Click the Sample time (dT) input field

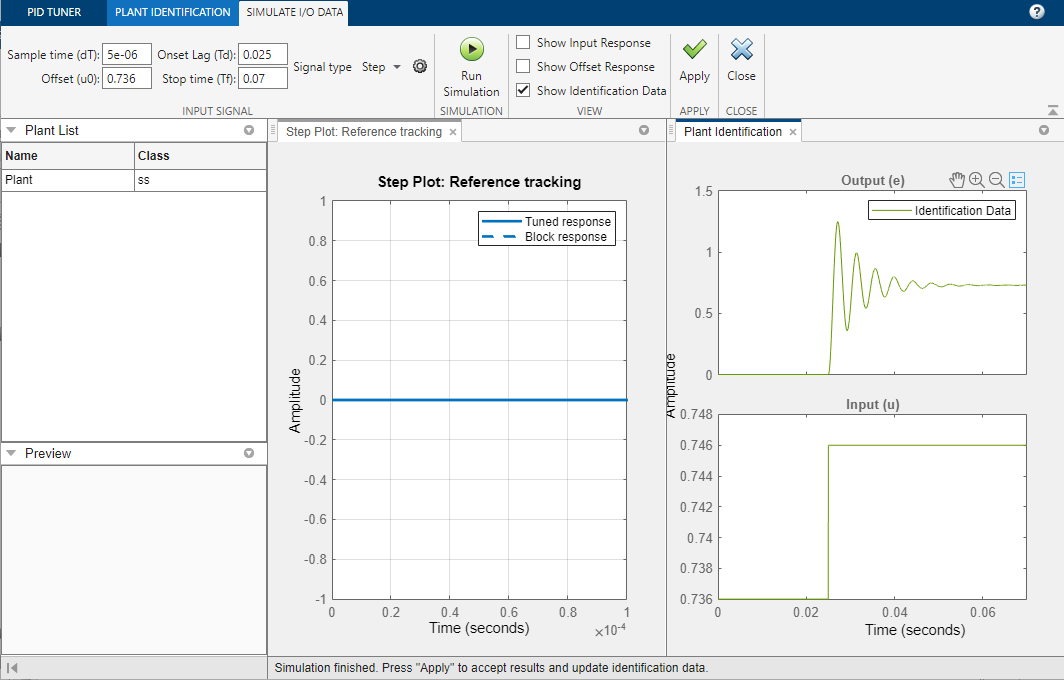coord(127,54)
